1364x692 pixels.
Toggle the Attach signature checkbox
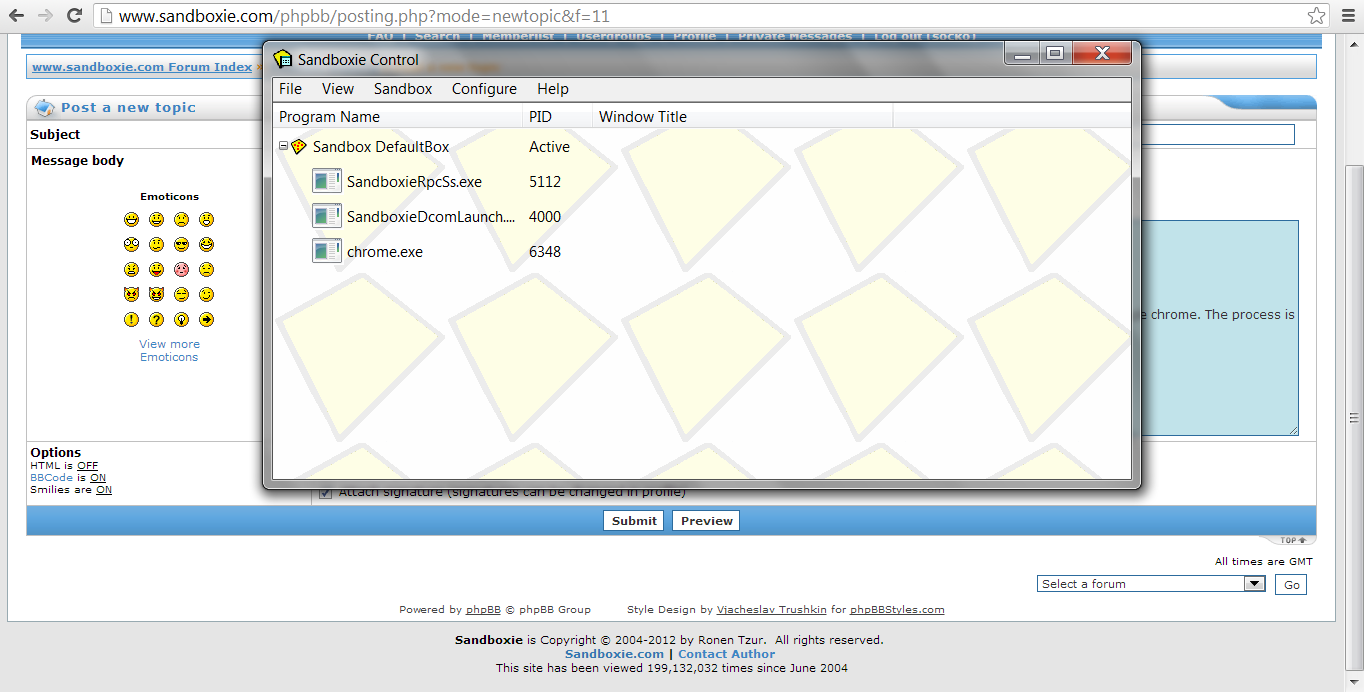(325, 492)
